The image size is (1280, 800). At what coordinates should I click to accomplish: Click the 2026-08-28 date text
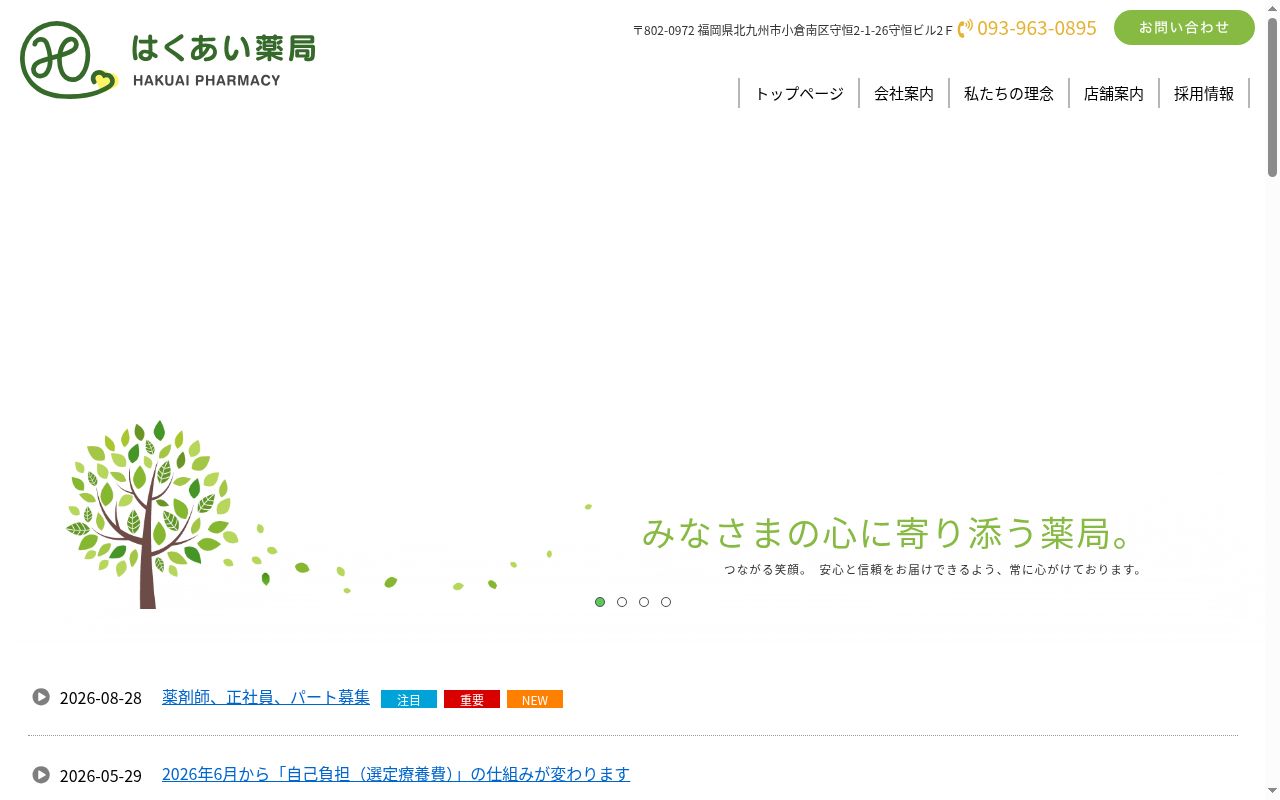pyautogui.click(x=101, y=698)
